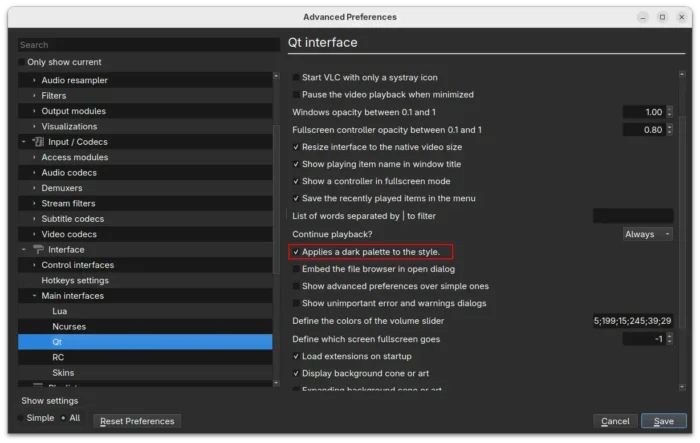Uncheck Applies a dark palette to the style
This screenshot has height=443, width=700.
tap(296, 252)
